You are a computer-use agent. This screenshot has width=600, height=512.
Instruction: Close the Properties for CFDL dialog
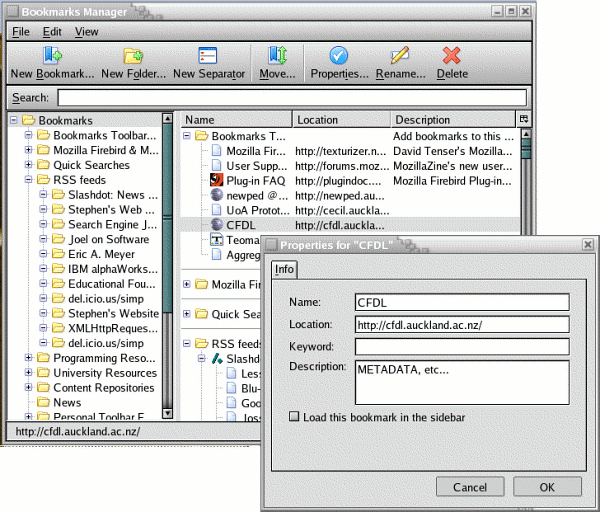click(588, 244)
